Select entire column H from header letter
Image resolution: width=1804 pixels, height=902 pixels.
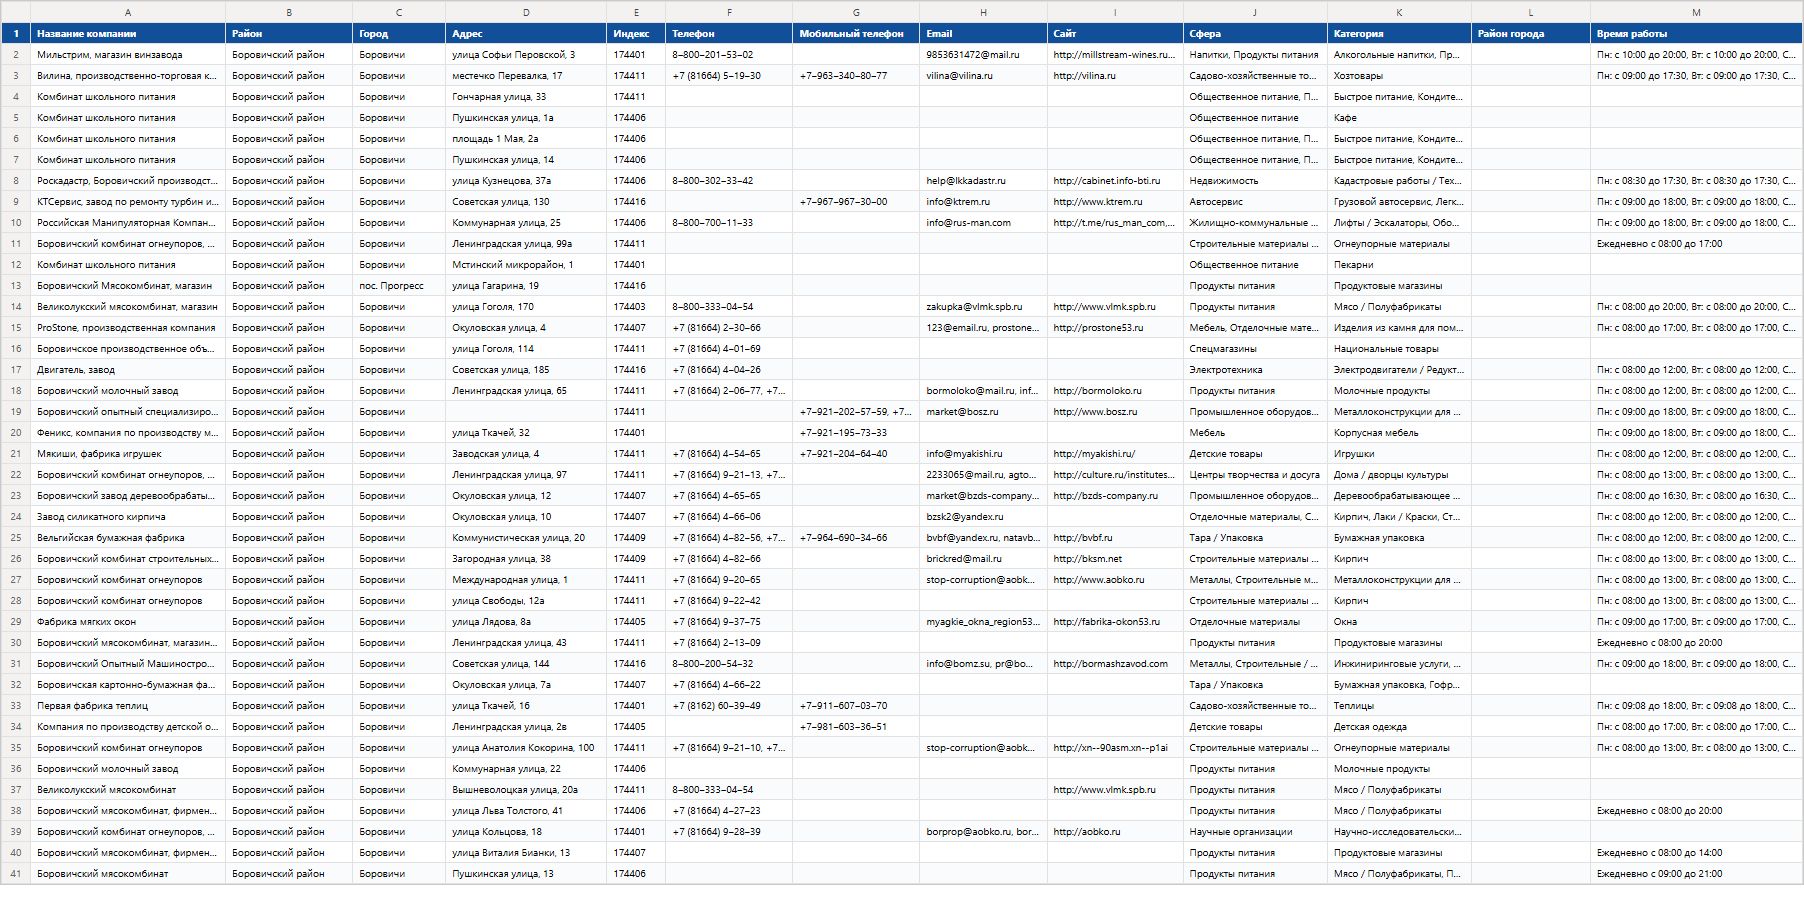pyautogui.click(x=983, y=12)
